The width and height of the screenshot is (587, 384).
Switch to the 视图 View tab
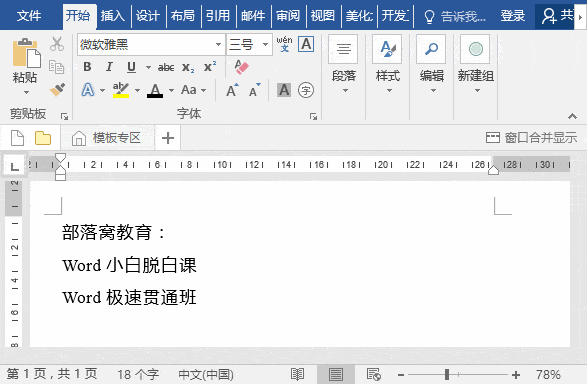[323, 16]
